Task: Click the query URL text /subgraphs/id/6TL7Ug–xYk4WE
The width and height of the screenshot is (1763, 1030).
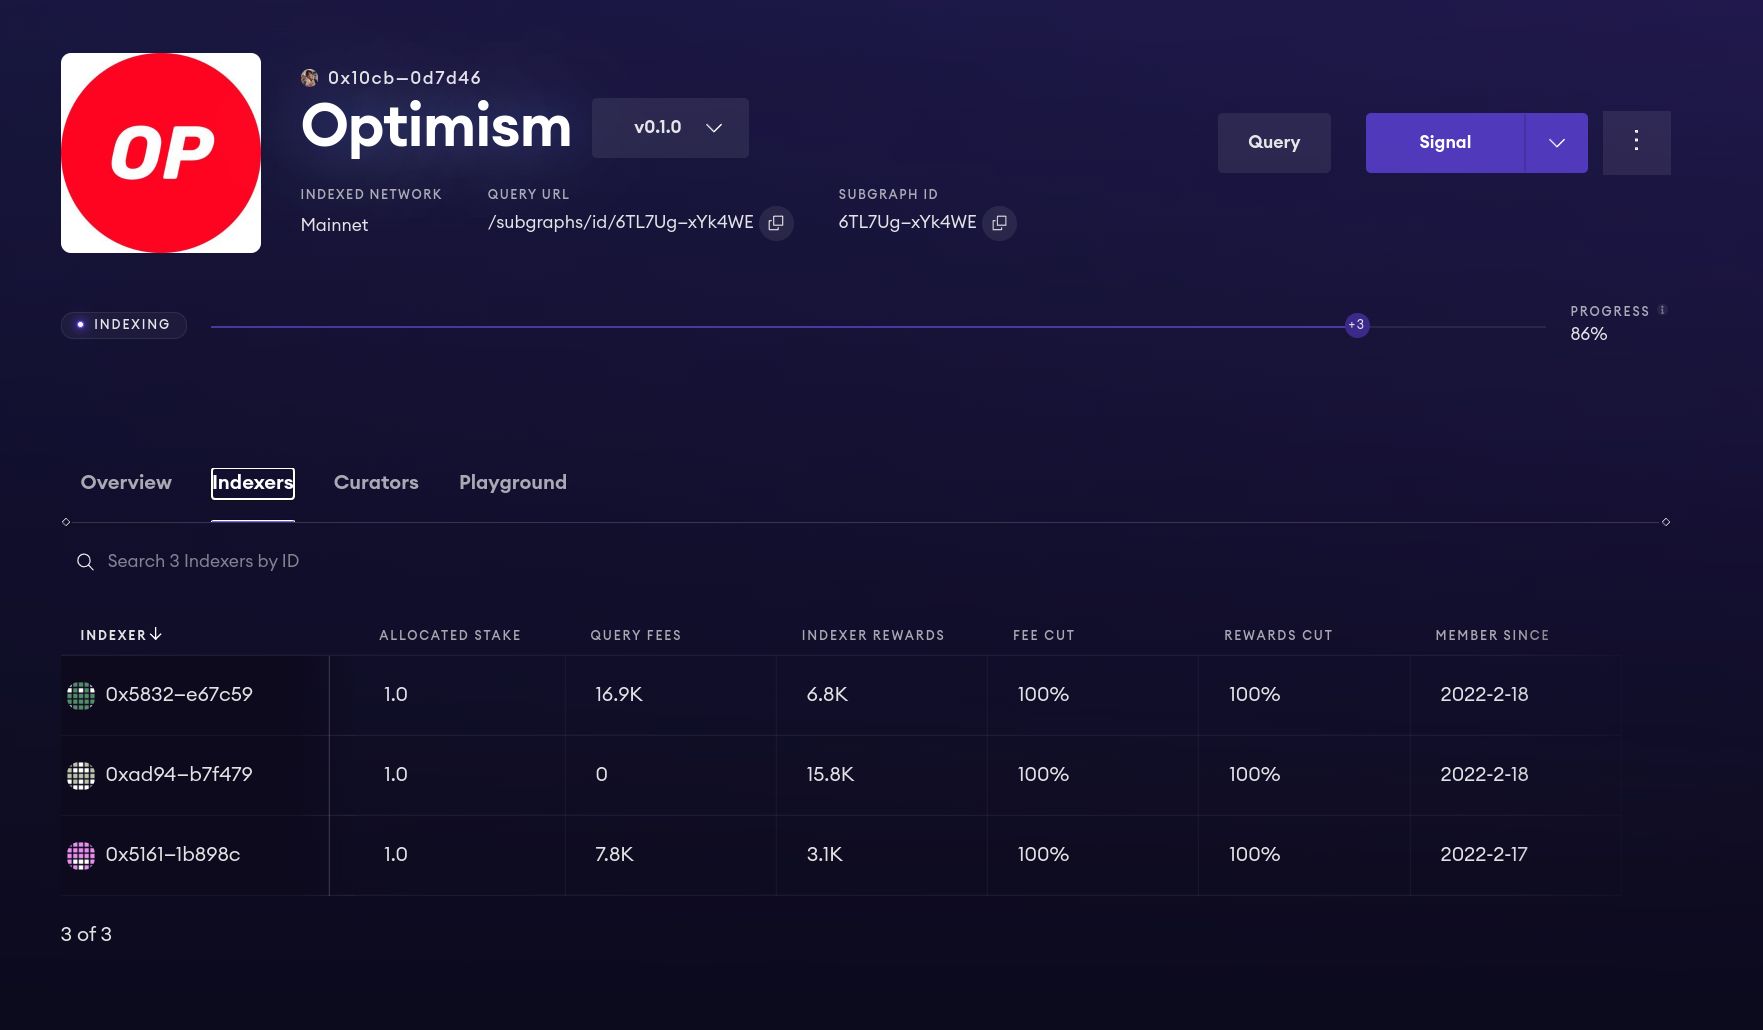Action: (621, 223)
